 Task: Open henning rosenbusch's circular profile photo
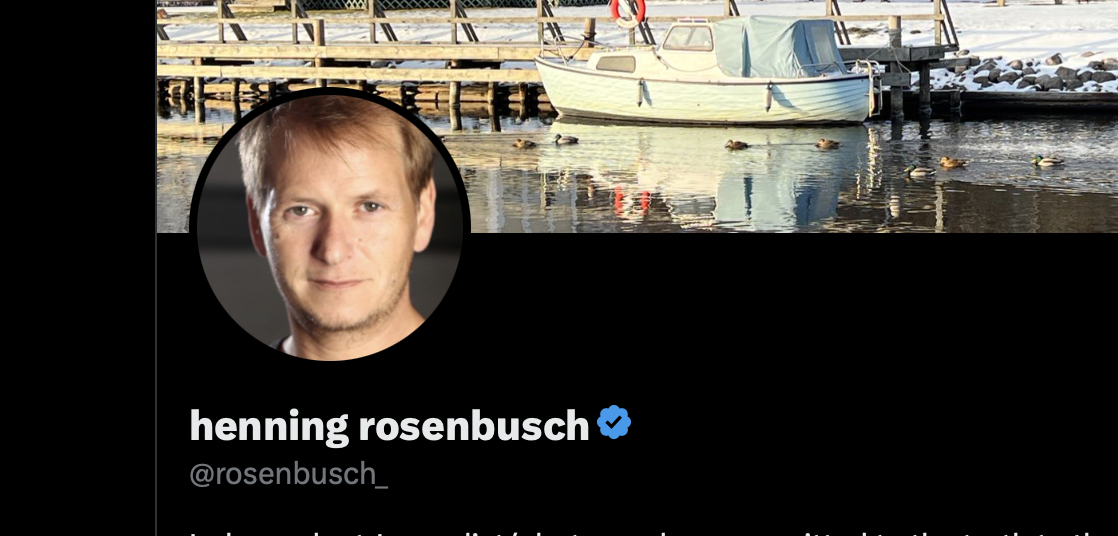pyautogui.click(x=330, y=226)
